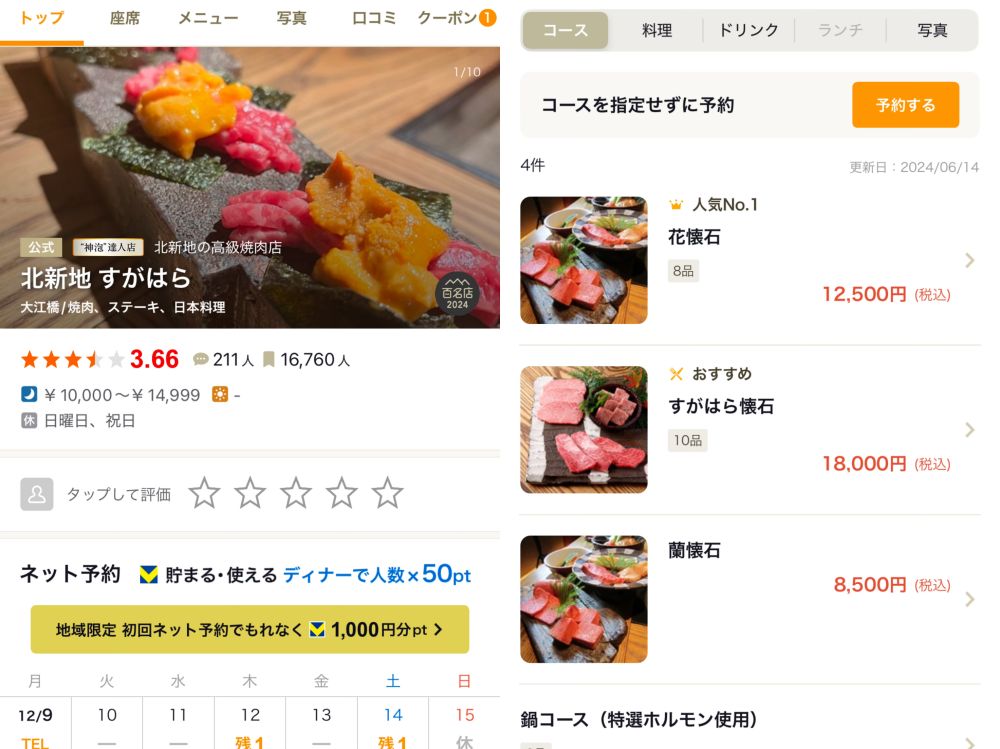Select Saturday 14 in reservation calendar

(x=393, y=724)
